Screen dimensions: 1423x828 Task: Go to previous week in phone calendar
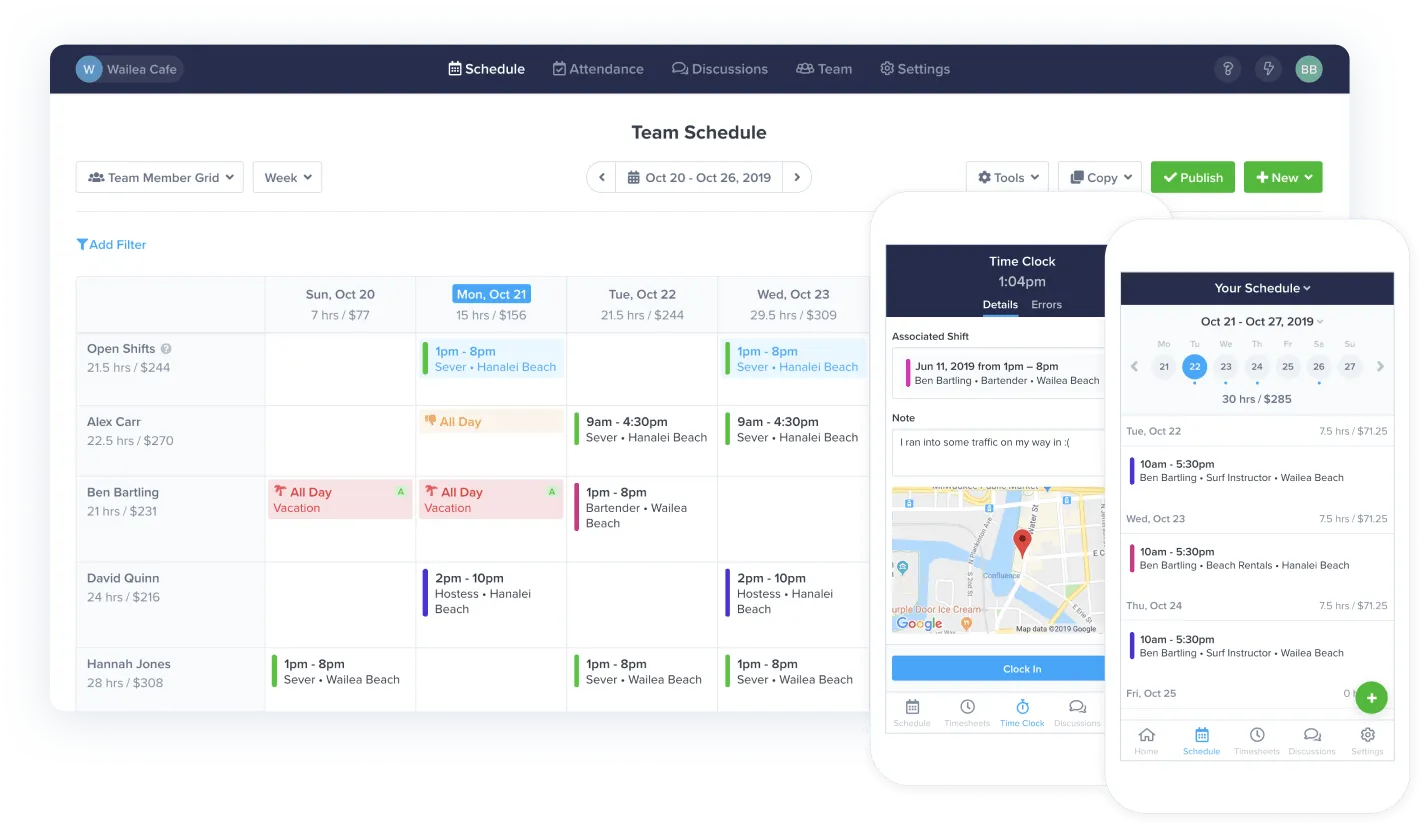tap(1135, 367)
